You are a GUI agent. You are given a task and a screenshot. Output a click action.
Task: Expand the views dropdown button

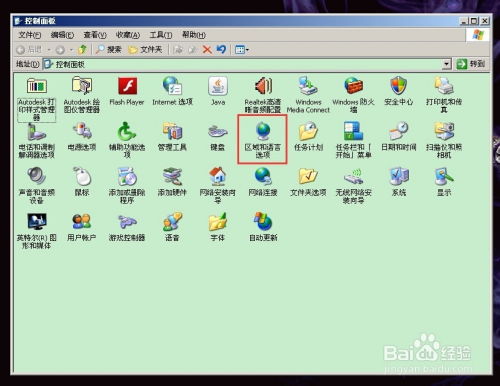coord(242,50)
